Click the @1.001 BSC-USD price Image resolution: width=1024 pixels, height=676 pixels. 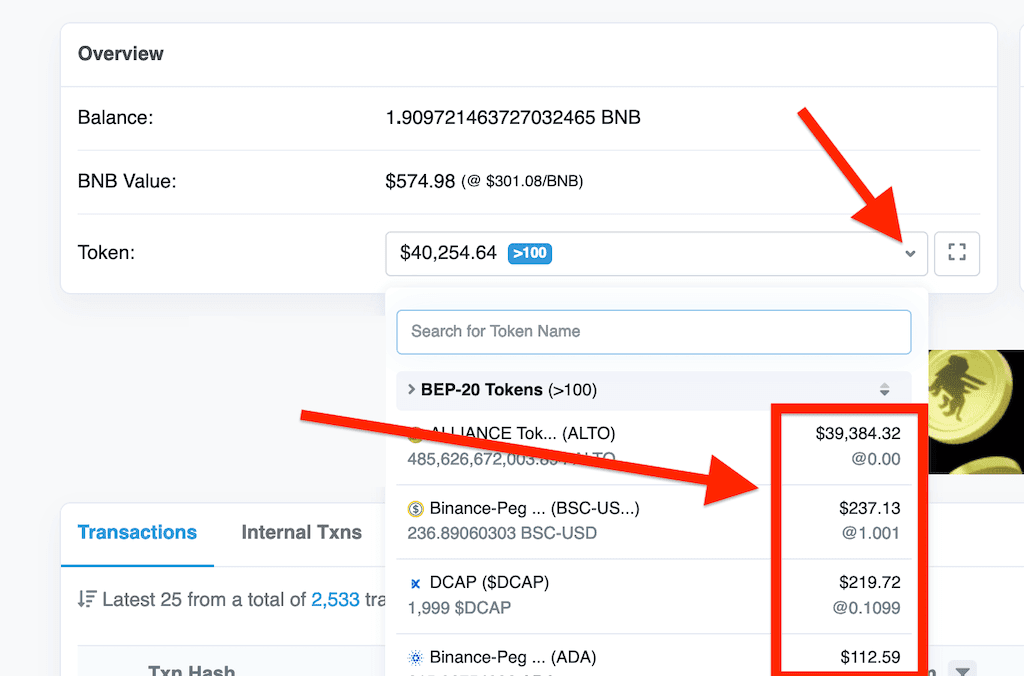coord(871,534)
